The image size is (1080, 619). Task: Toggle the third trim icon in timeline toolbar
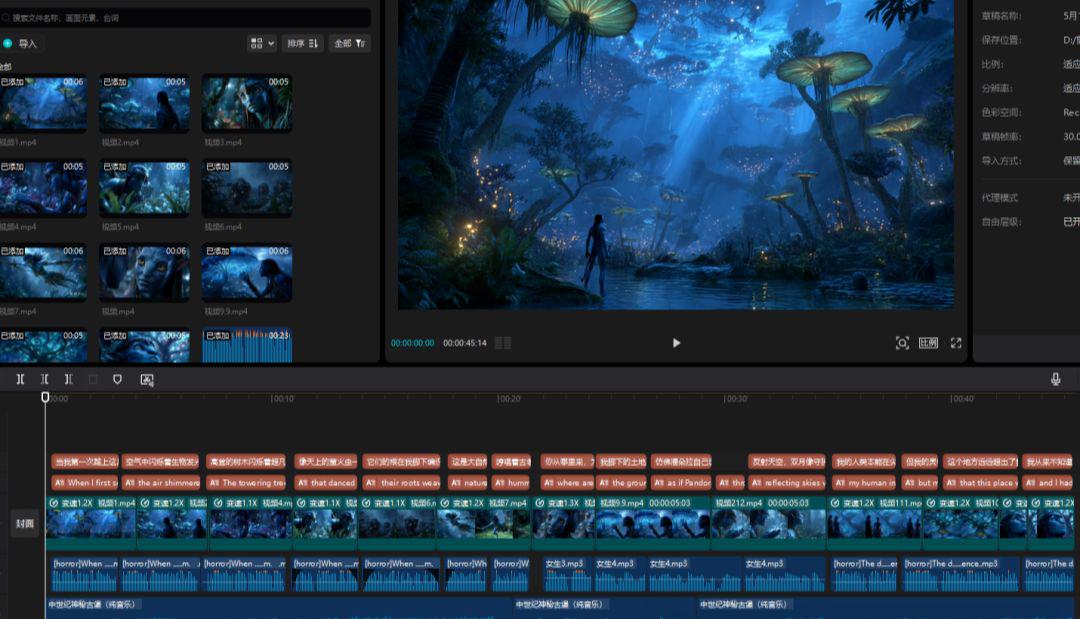pos(68,379)
